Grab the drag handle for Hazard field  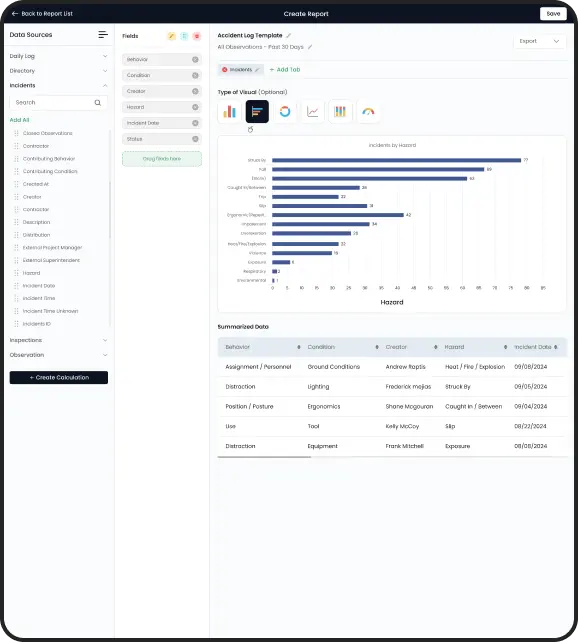point(16,273)
